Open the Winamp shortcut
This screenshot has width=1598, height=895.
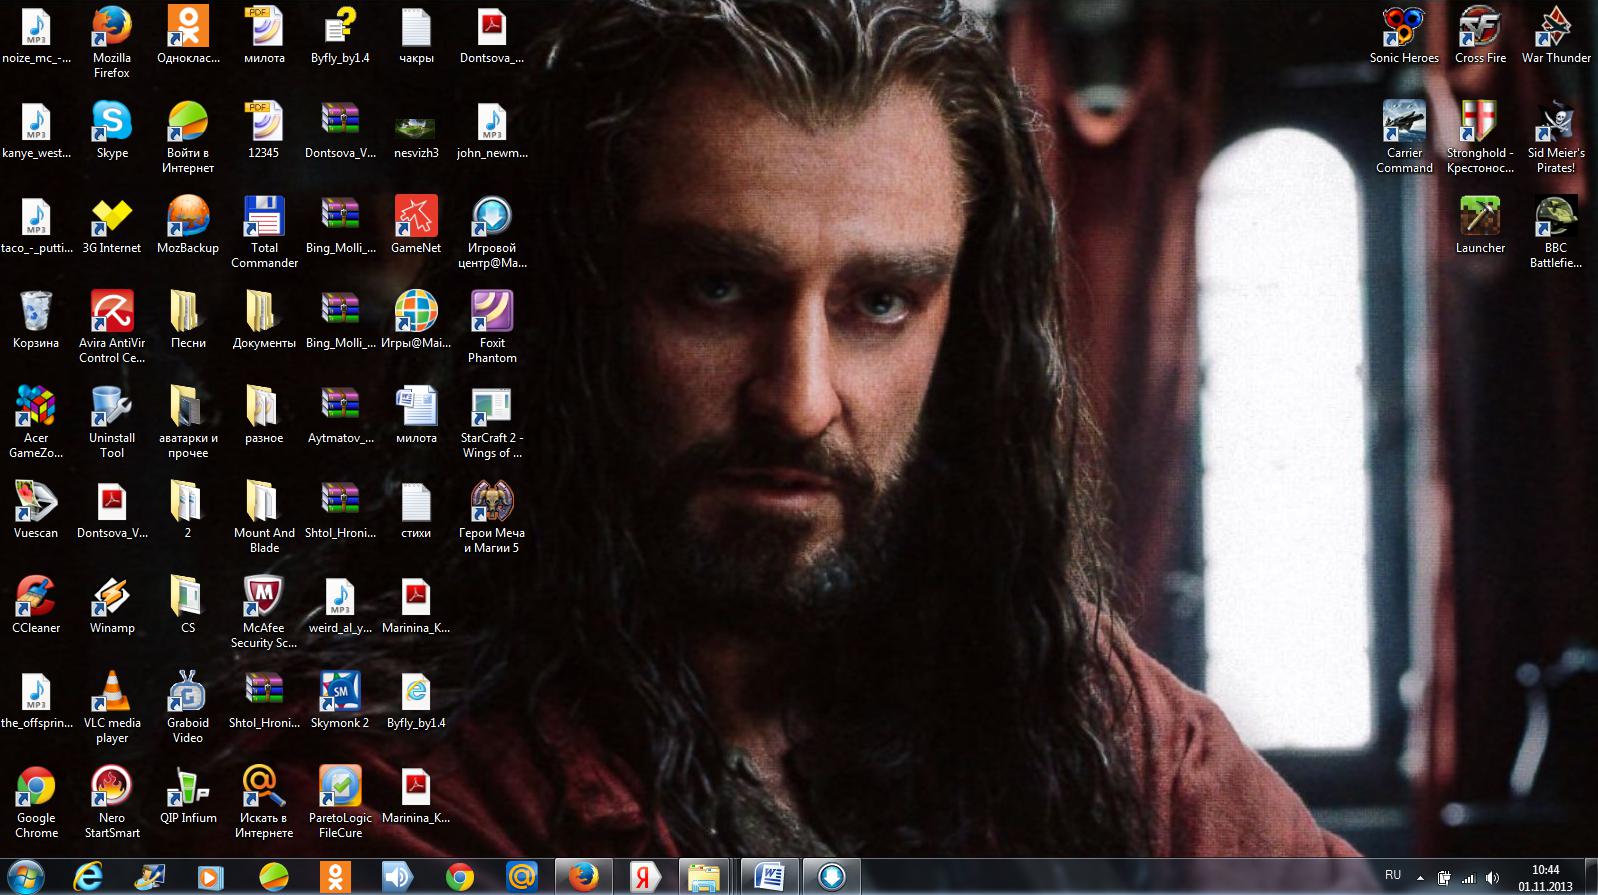[112, 605]
